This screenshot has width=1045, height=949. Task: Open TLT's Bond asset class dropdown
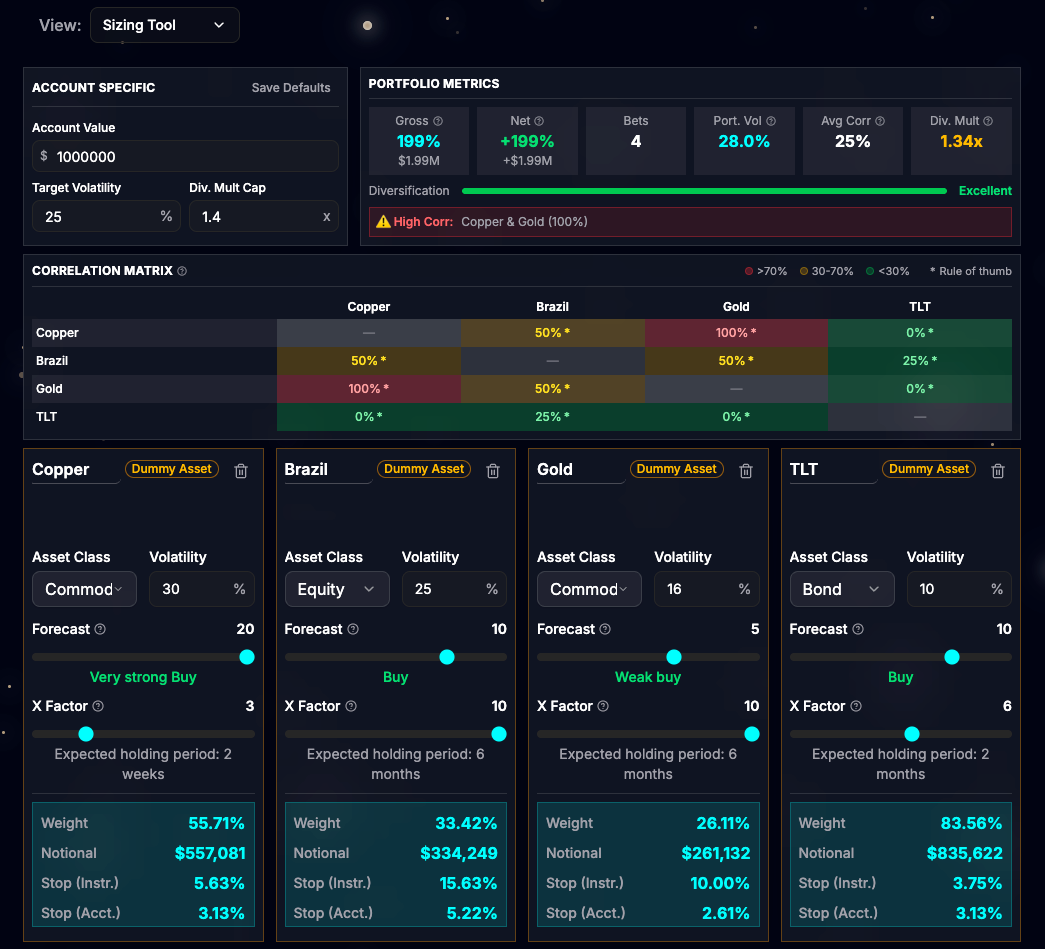(842, 589)
